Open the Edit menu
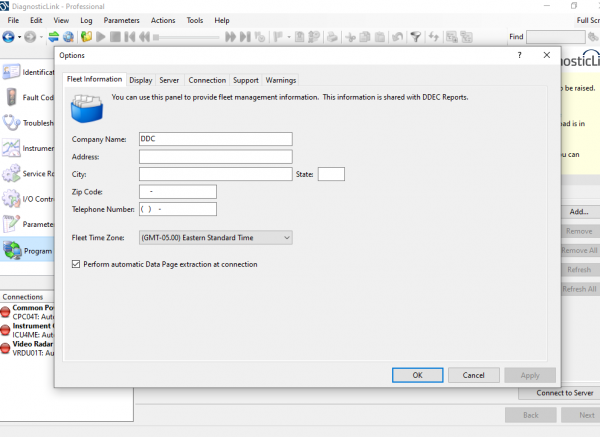This screenshot has height=437, width=600. click(x=36, y=20)
